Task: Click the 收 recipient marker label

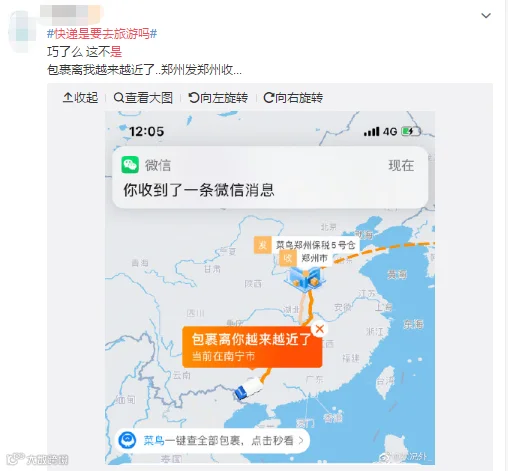Action: coord(288,258)
